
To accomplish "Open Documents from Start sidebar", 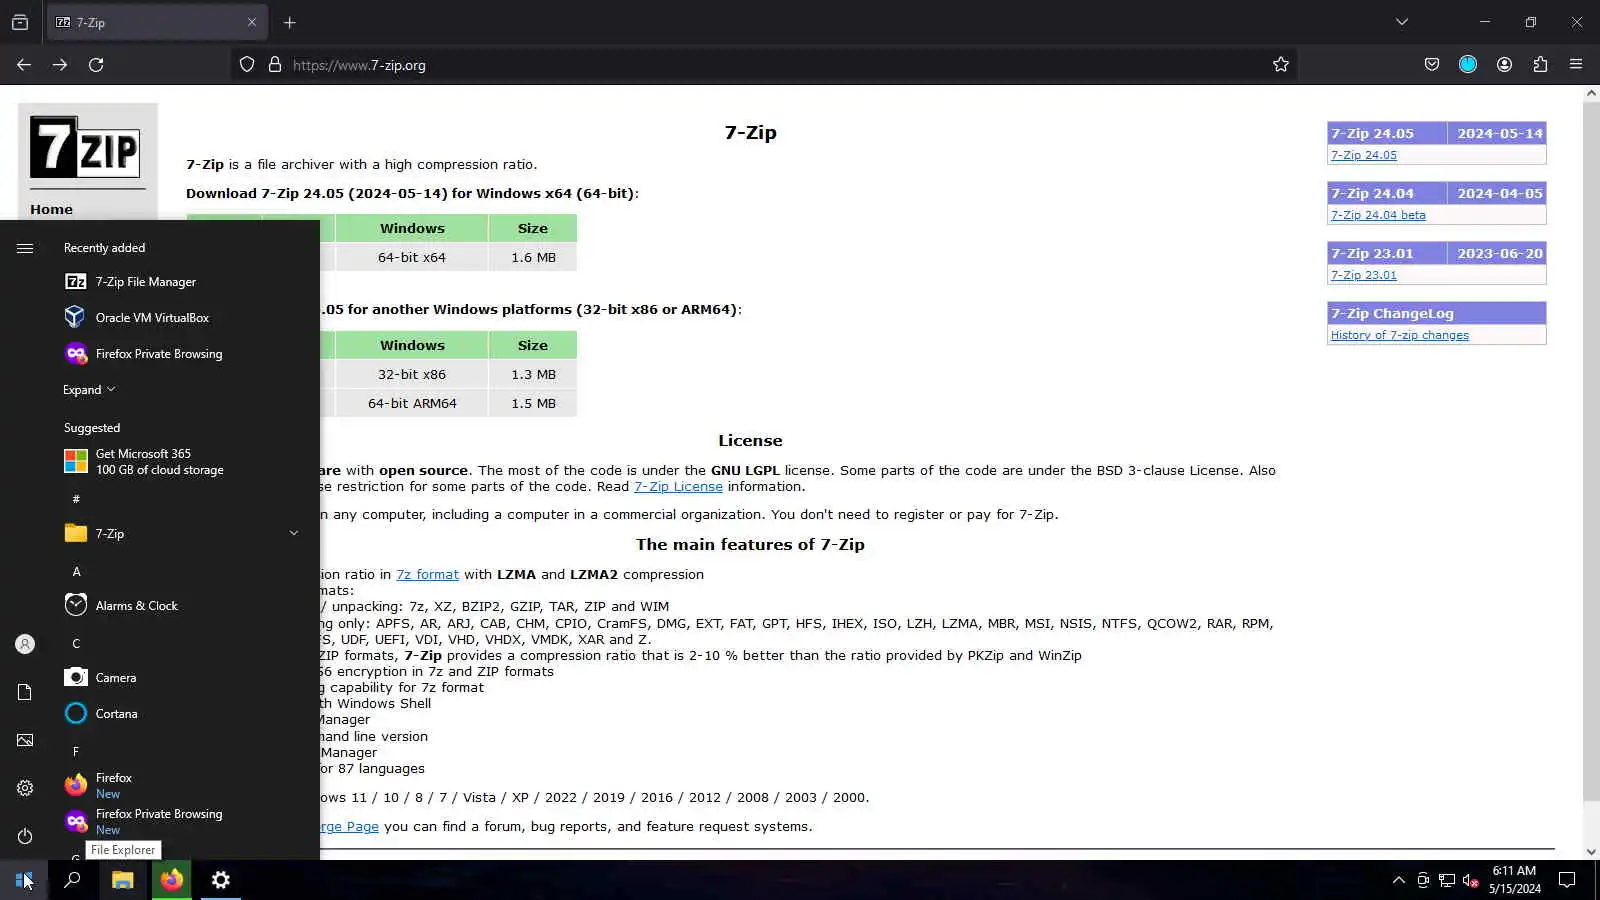I will pyautogui.click(x=25, y=692).
